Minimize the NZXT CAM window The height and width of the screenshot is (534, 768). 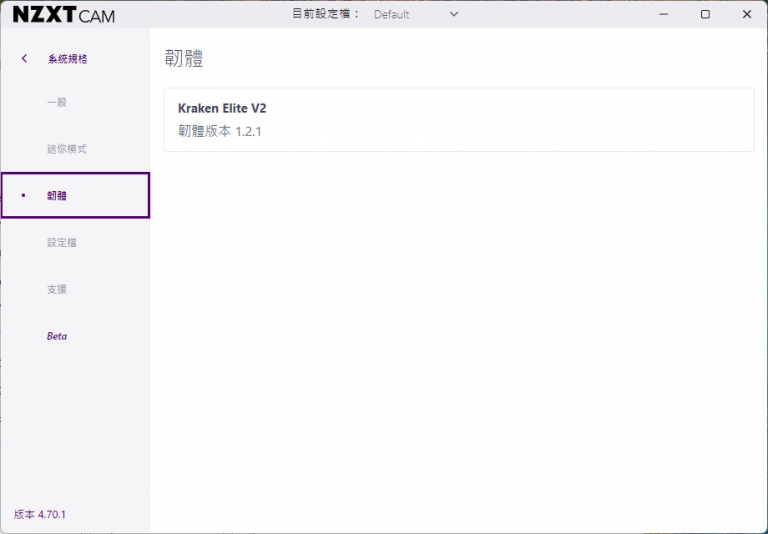click(x=664, y=14)
